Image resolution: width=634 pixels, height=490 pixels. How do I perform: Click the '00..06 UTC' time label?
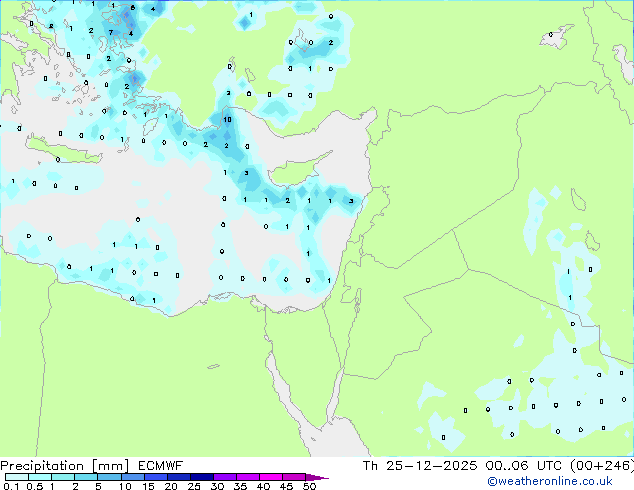[x=524, y=466]
